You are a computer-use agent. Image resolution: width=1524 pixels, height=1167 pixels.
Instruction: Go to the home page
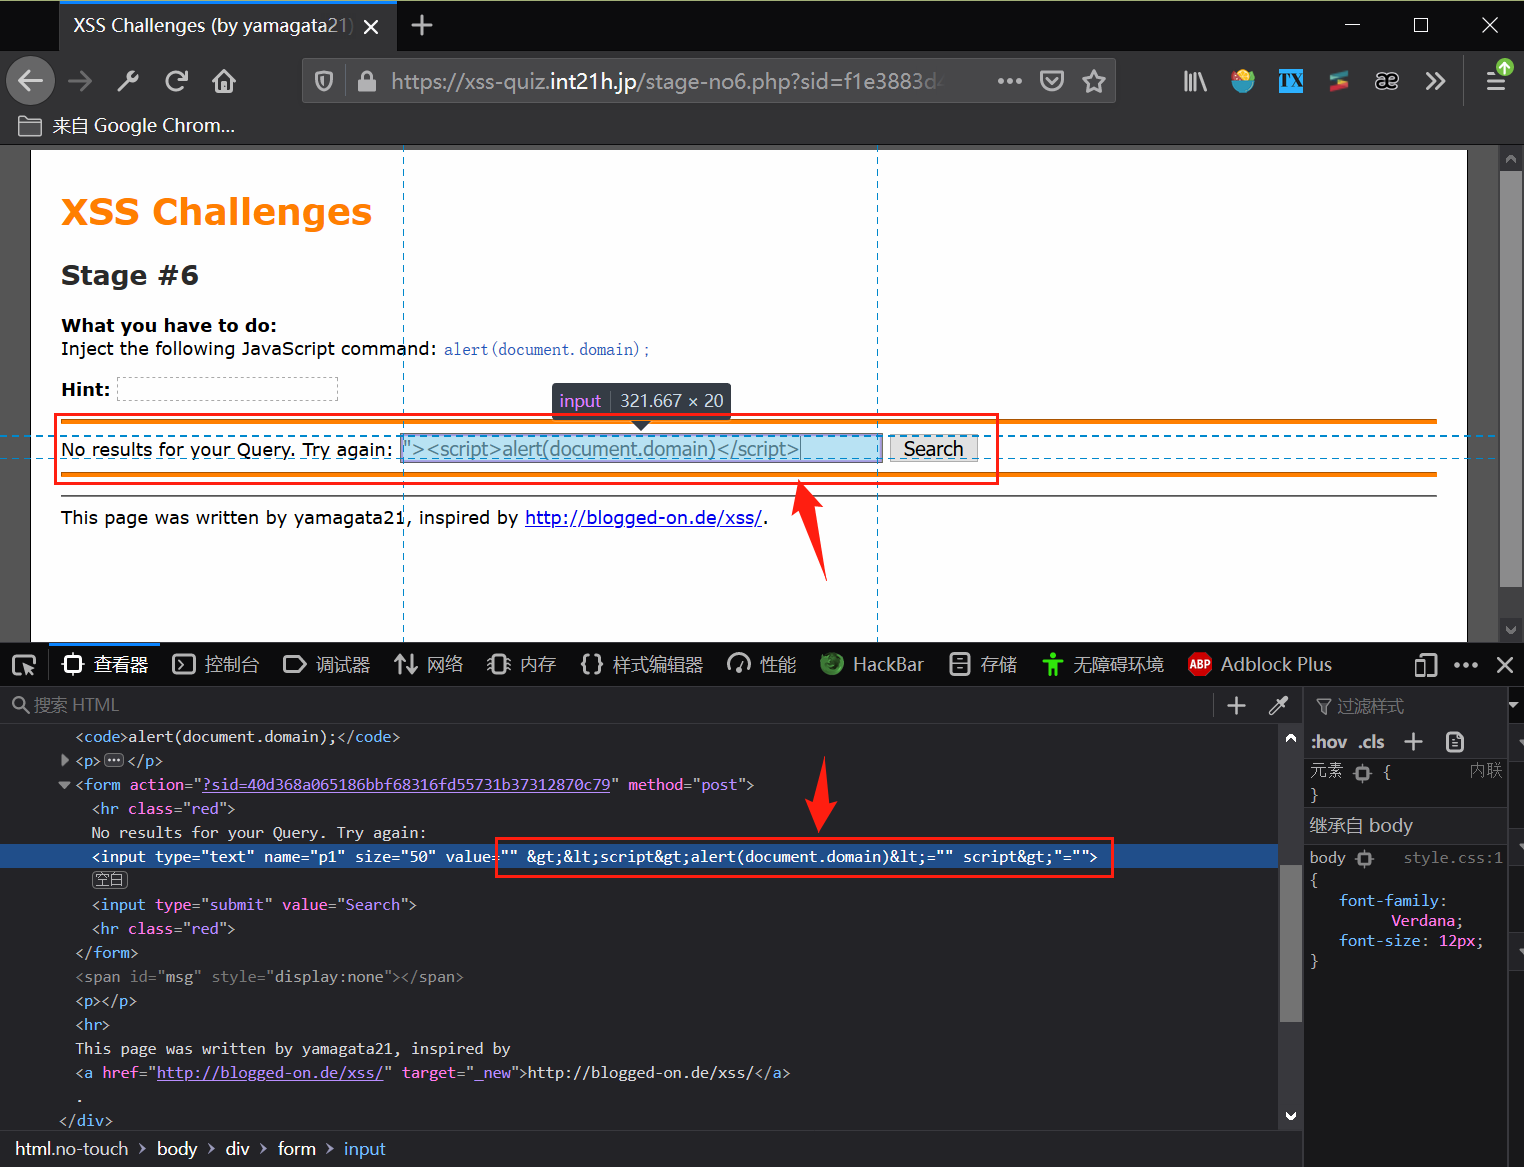pos(224,81)
